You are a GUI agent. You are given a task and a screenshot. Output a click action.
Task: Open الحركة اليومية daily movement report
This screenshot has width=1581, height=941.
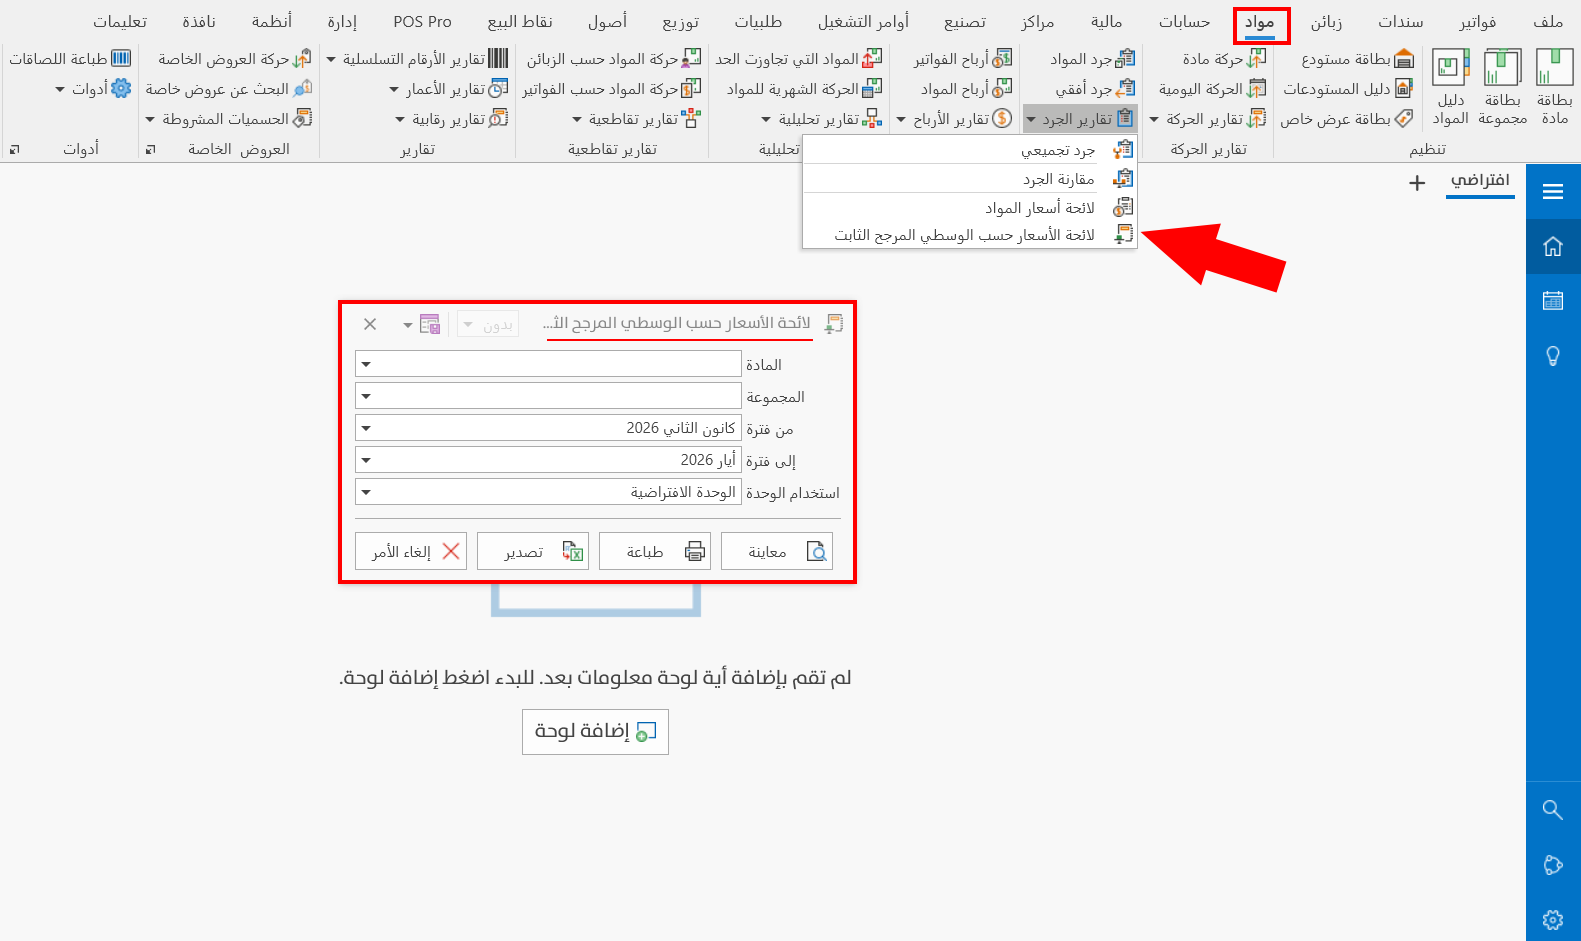point(1212,89)
